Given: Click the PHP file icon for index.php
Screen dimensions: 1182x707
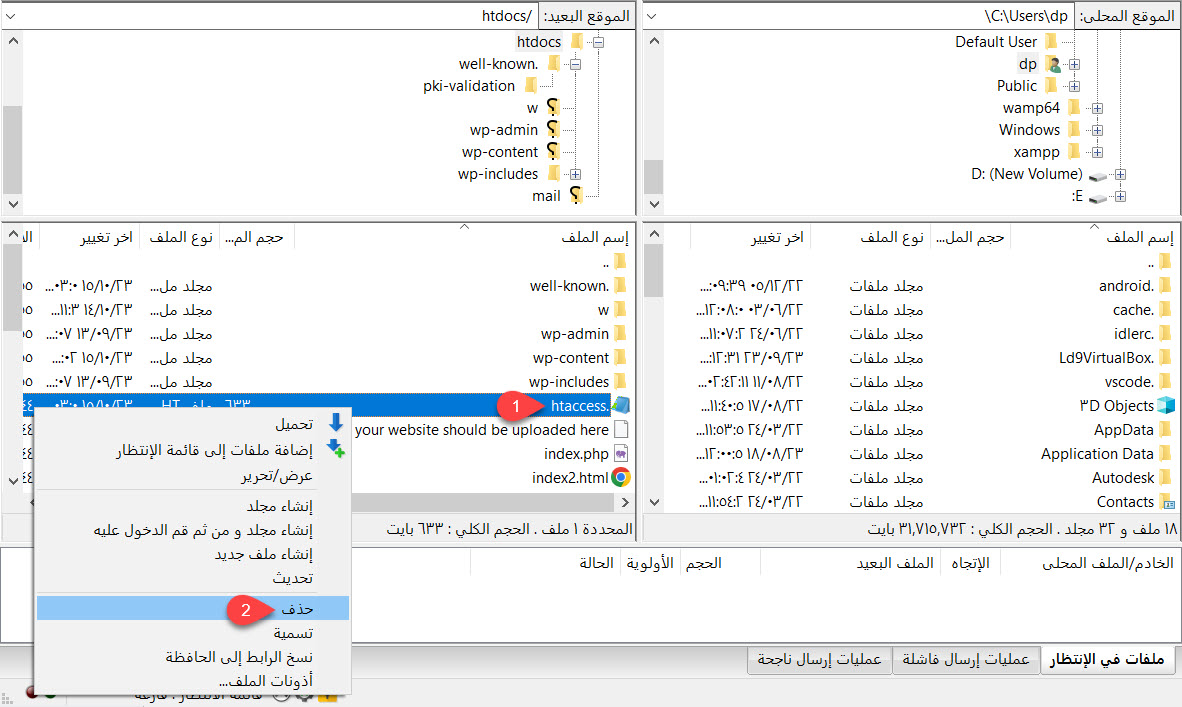Looking at the screenshot, I should (621, 453).
